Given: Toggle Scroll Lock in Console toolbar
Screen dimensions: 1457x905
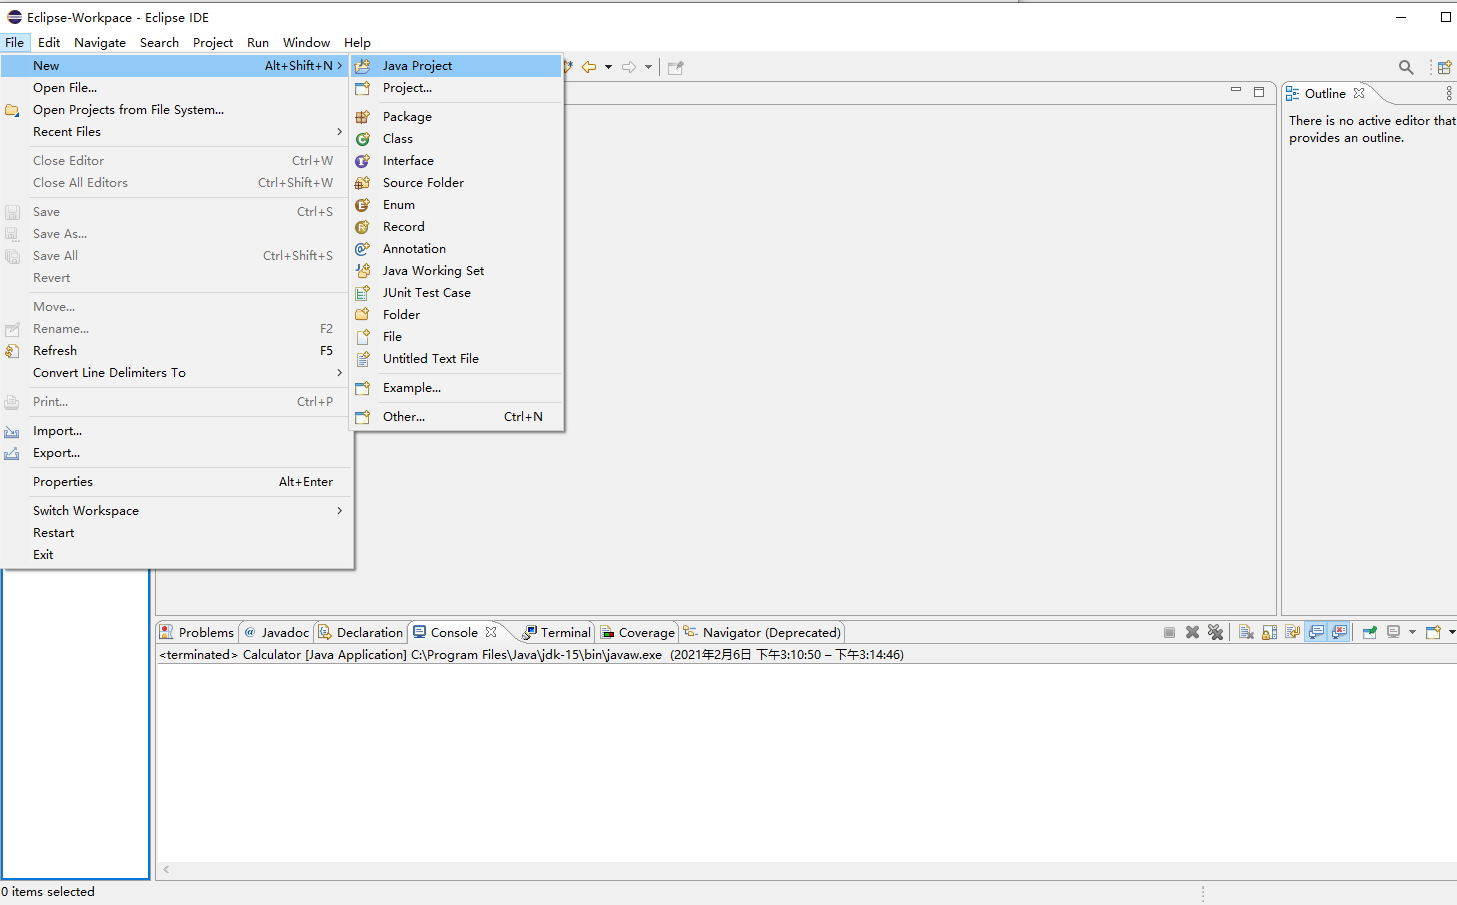Looking at the screenshot, I should tap(1269, 632).
